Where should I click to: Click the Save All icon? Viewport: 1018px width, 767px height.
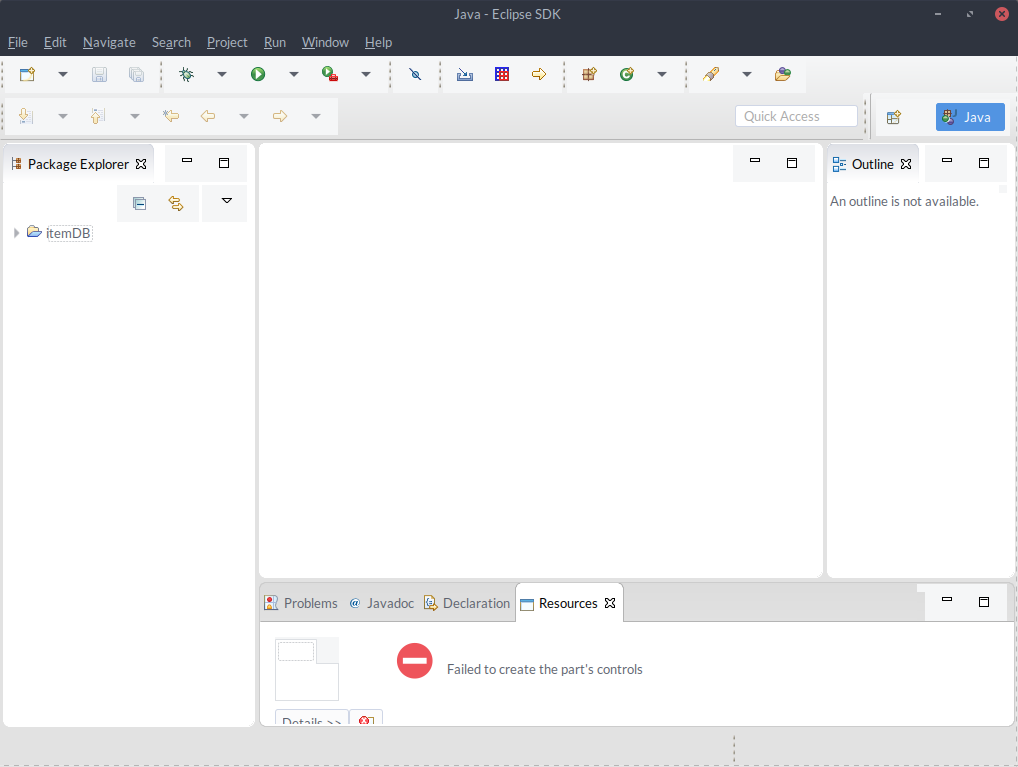pyautogui.click(x=136, y=75)
